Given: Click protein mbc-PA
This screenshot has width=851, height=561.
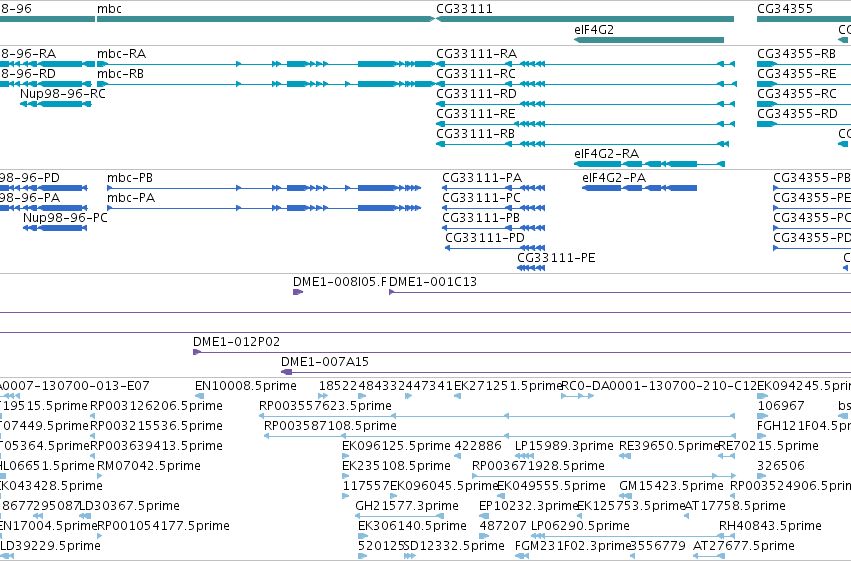Looking at the screenshot, I should 264,208.
